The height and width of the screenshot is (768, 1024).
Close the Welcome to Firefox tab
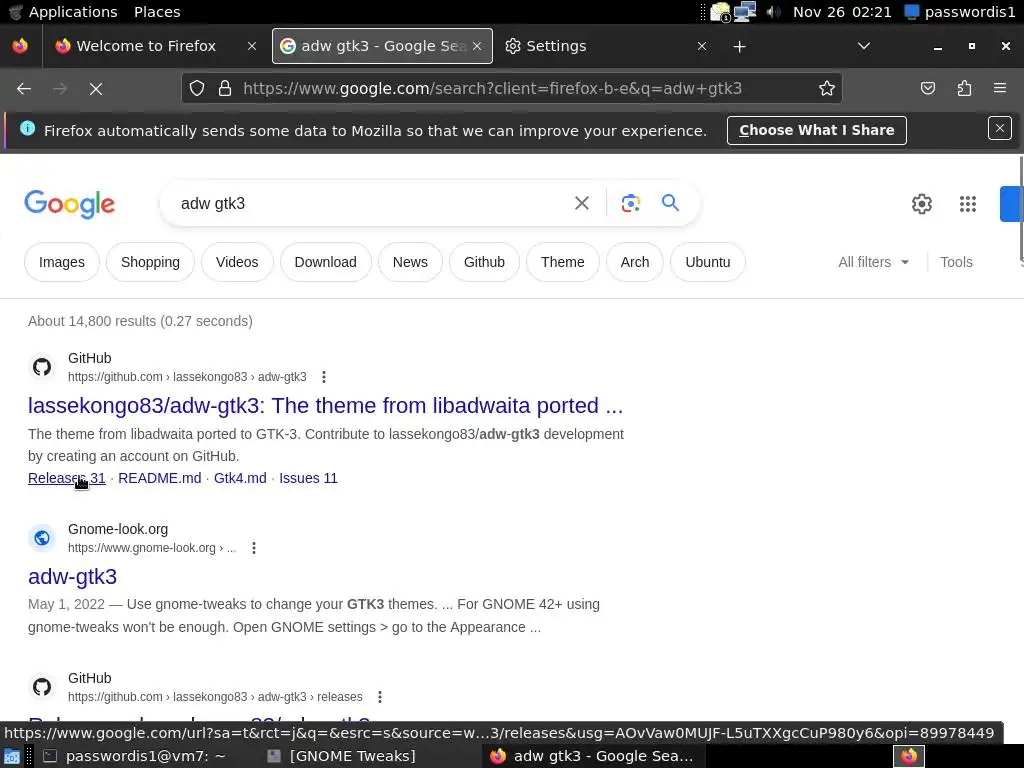tap(252, 46)
